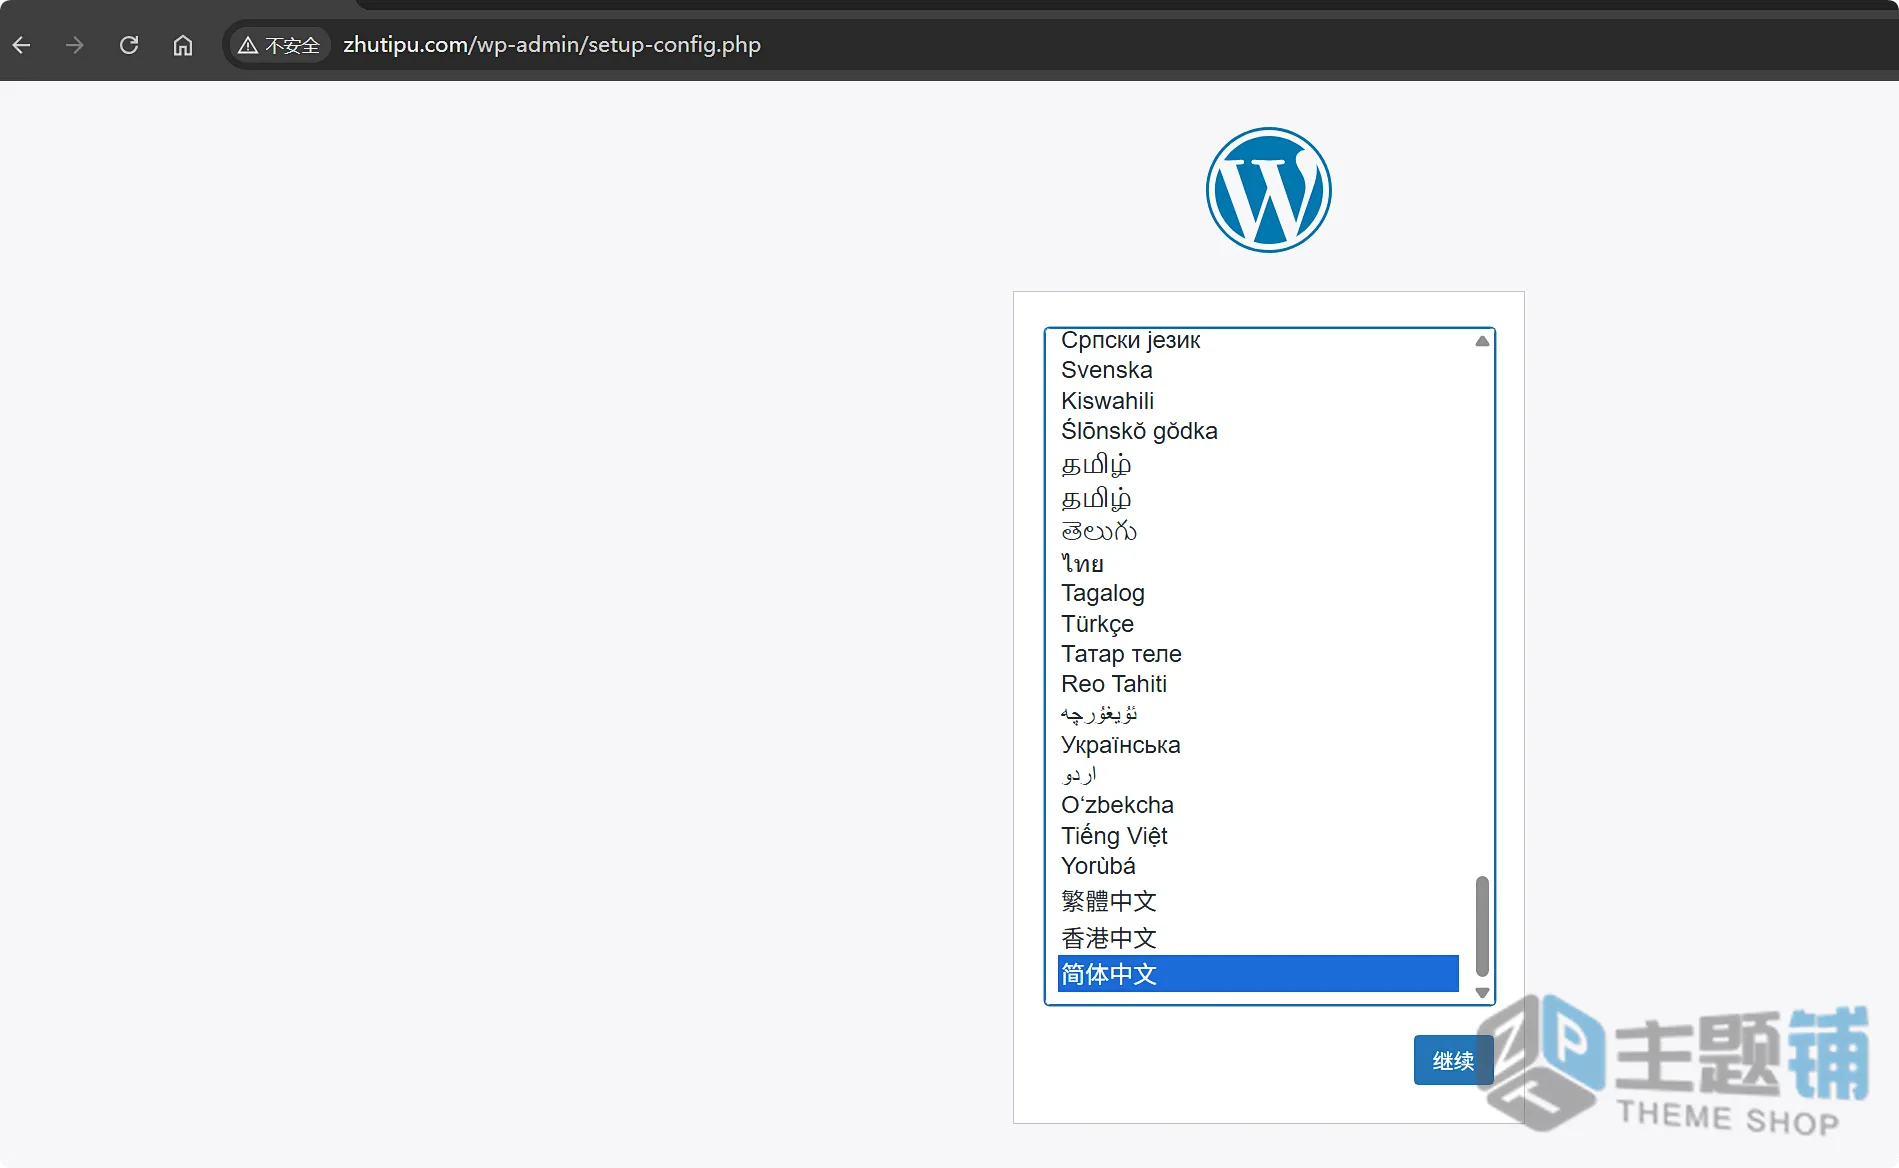
Task: Click the 继续 continue button
Action: pyautogui.click(x=1453, y=1060)
